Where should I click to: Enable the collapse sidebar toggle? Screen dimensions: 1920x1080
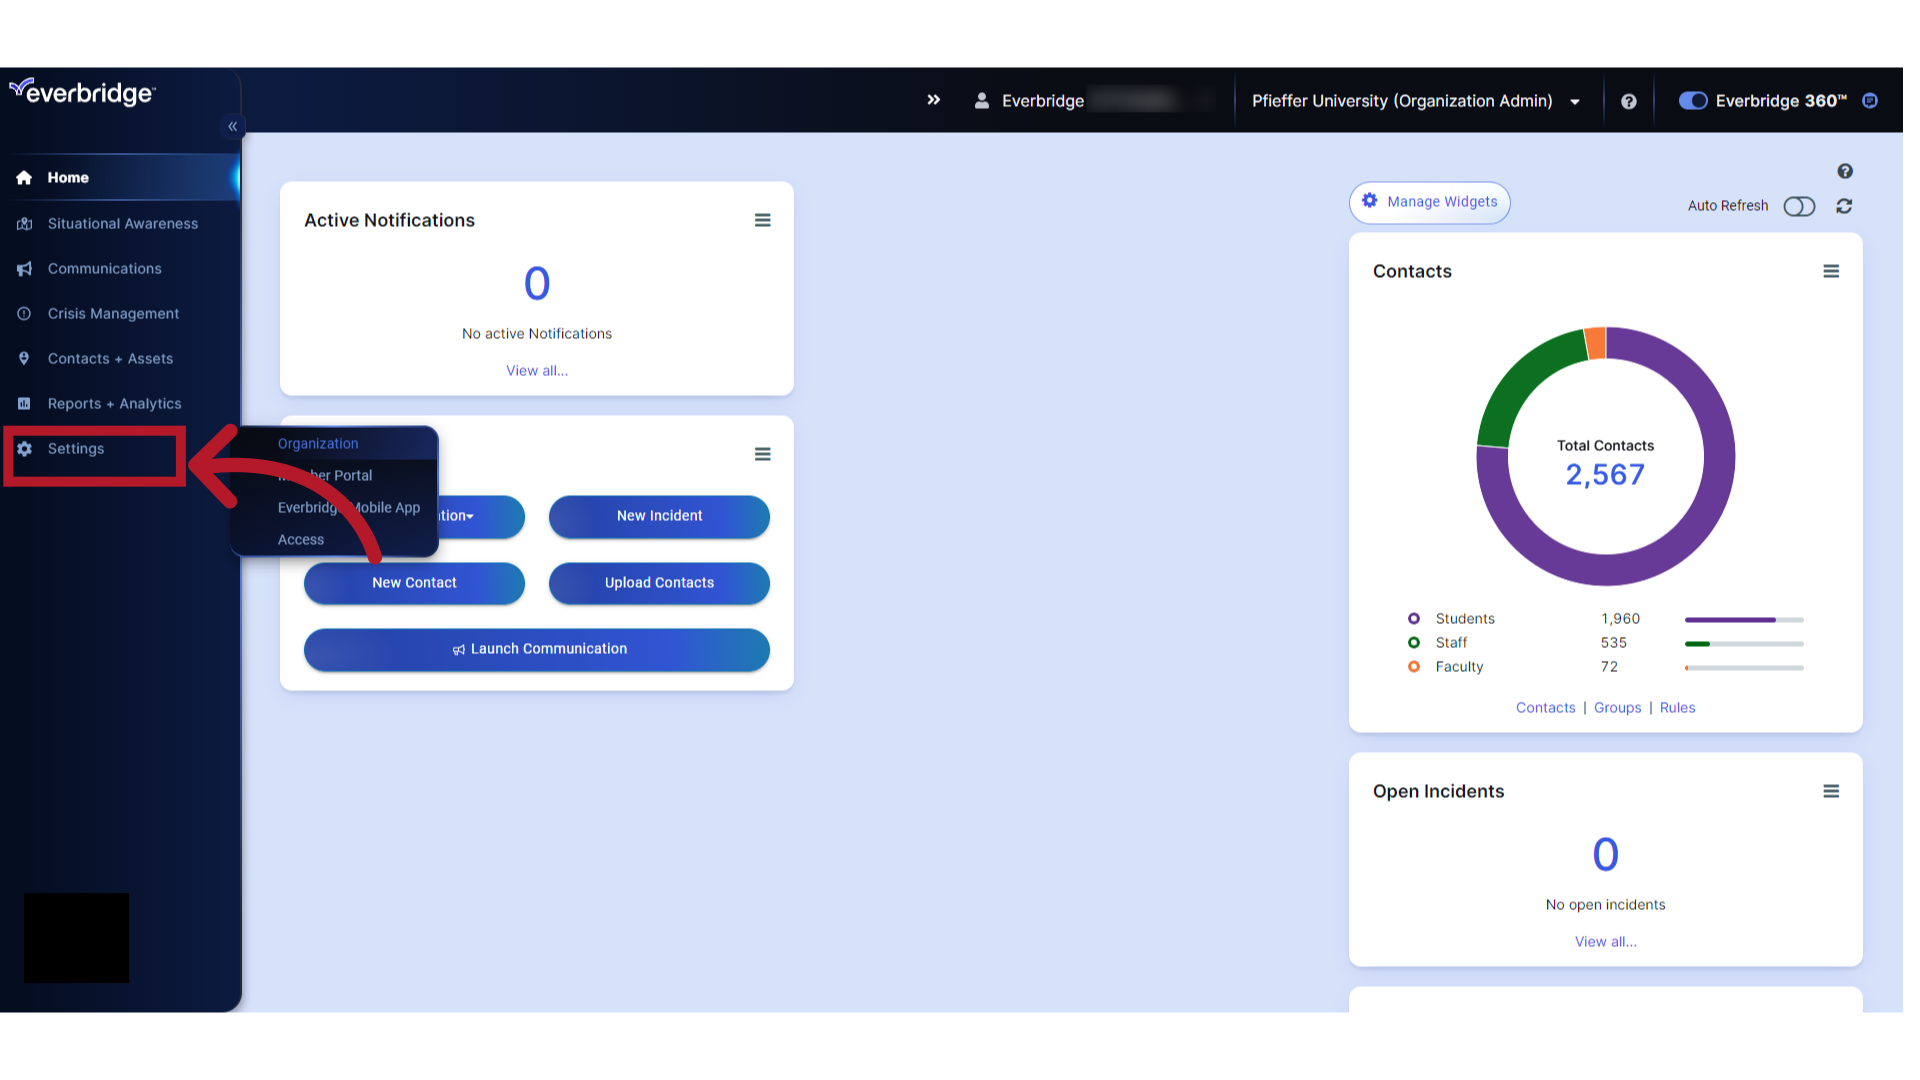click(233, 127)
